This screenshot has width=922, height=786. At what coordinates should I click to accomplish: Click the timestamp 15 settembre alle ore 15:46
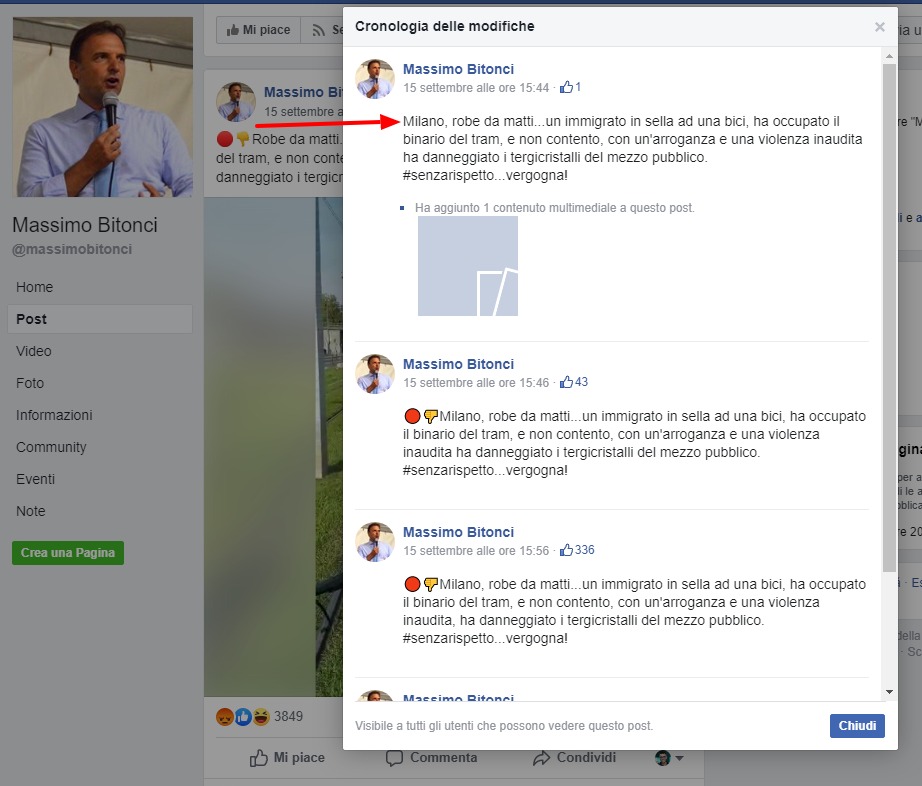click(476, 383)
